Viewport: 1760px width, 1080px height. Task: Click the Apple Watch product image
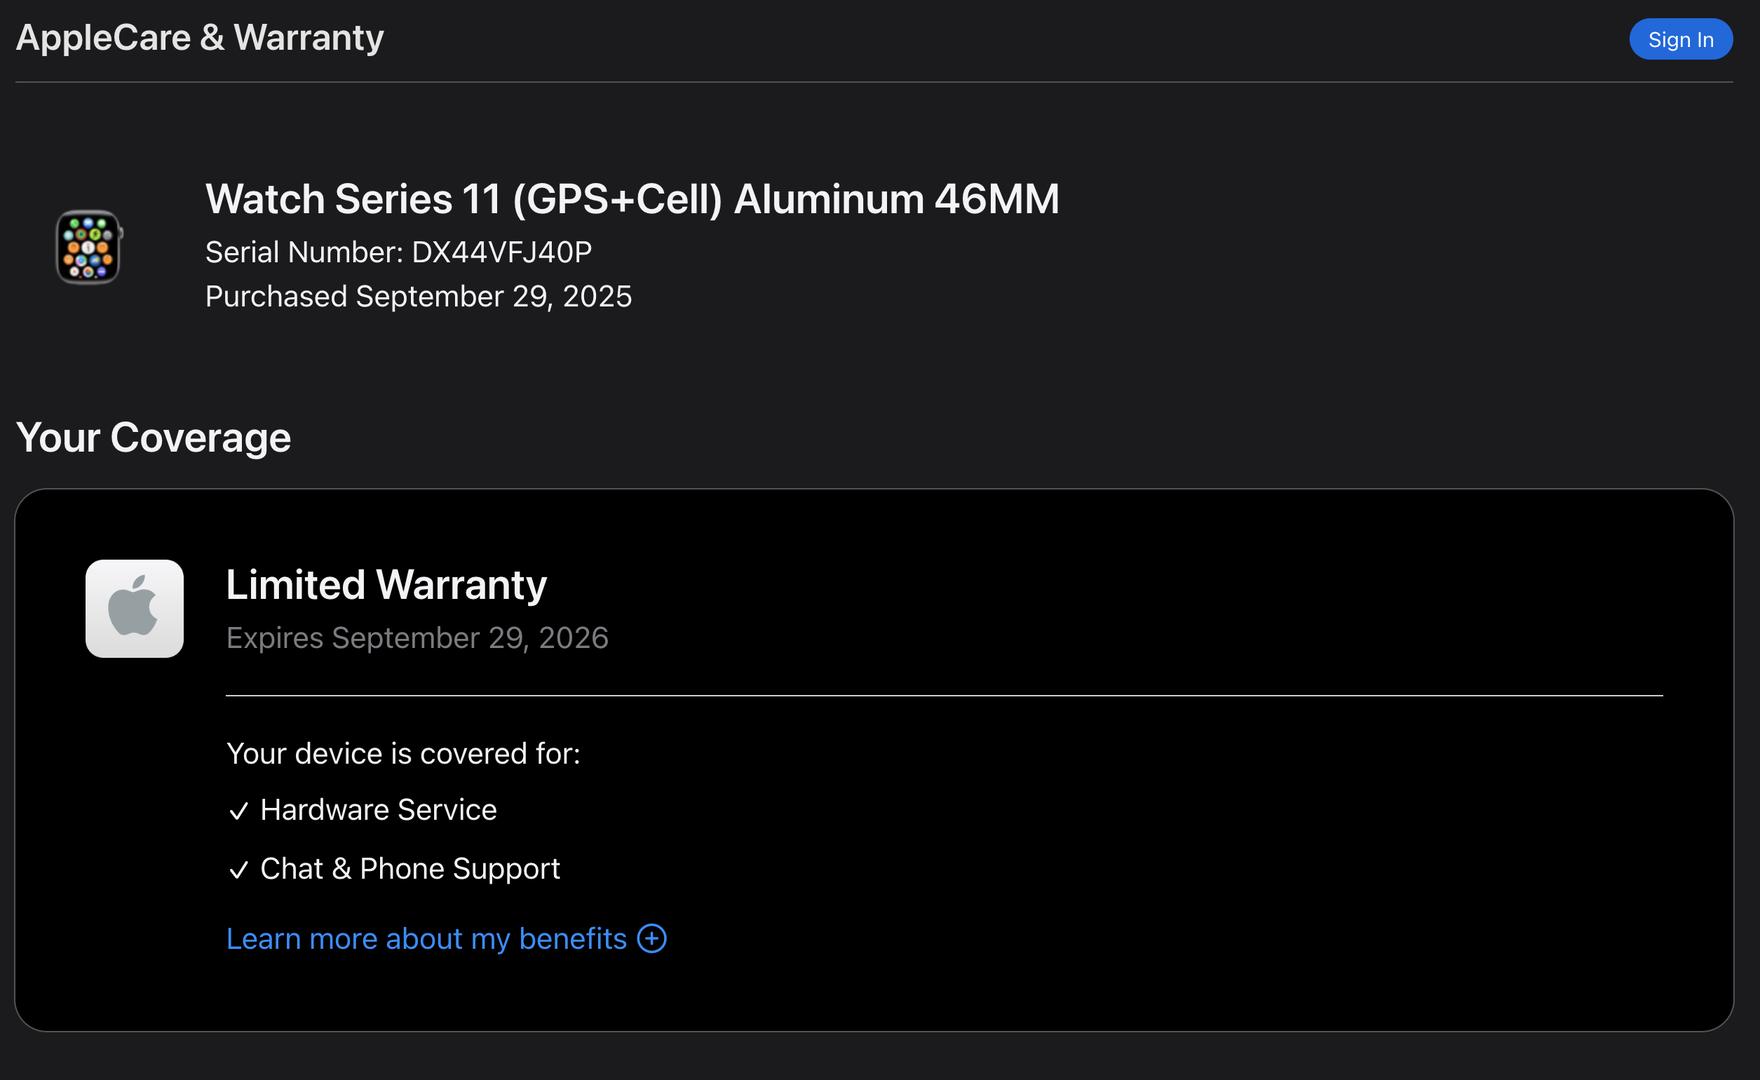click(x=88, y=247)
